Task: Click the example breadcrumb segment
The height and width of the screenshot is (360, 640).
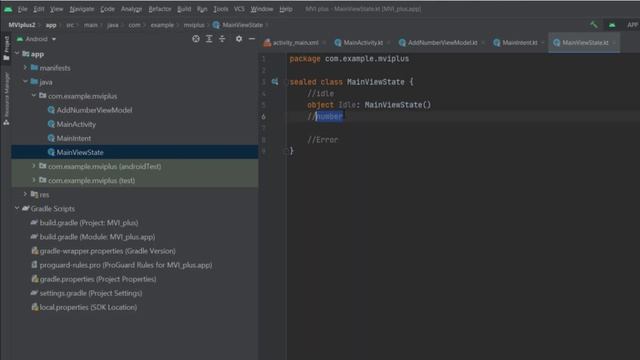Action: [162, 25]
